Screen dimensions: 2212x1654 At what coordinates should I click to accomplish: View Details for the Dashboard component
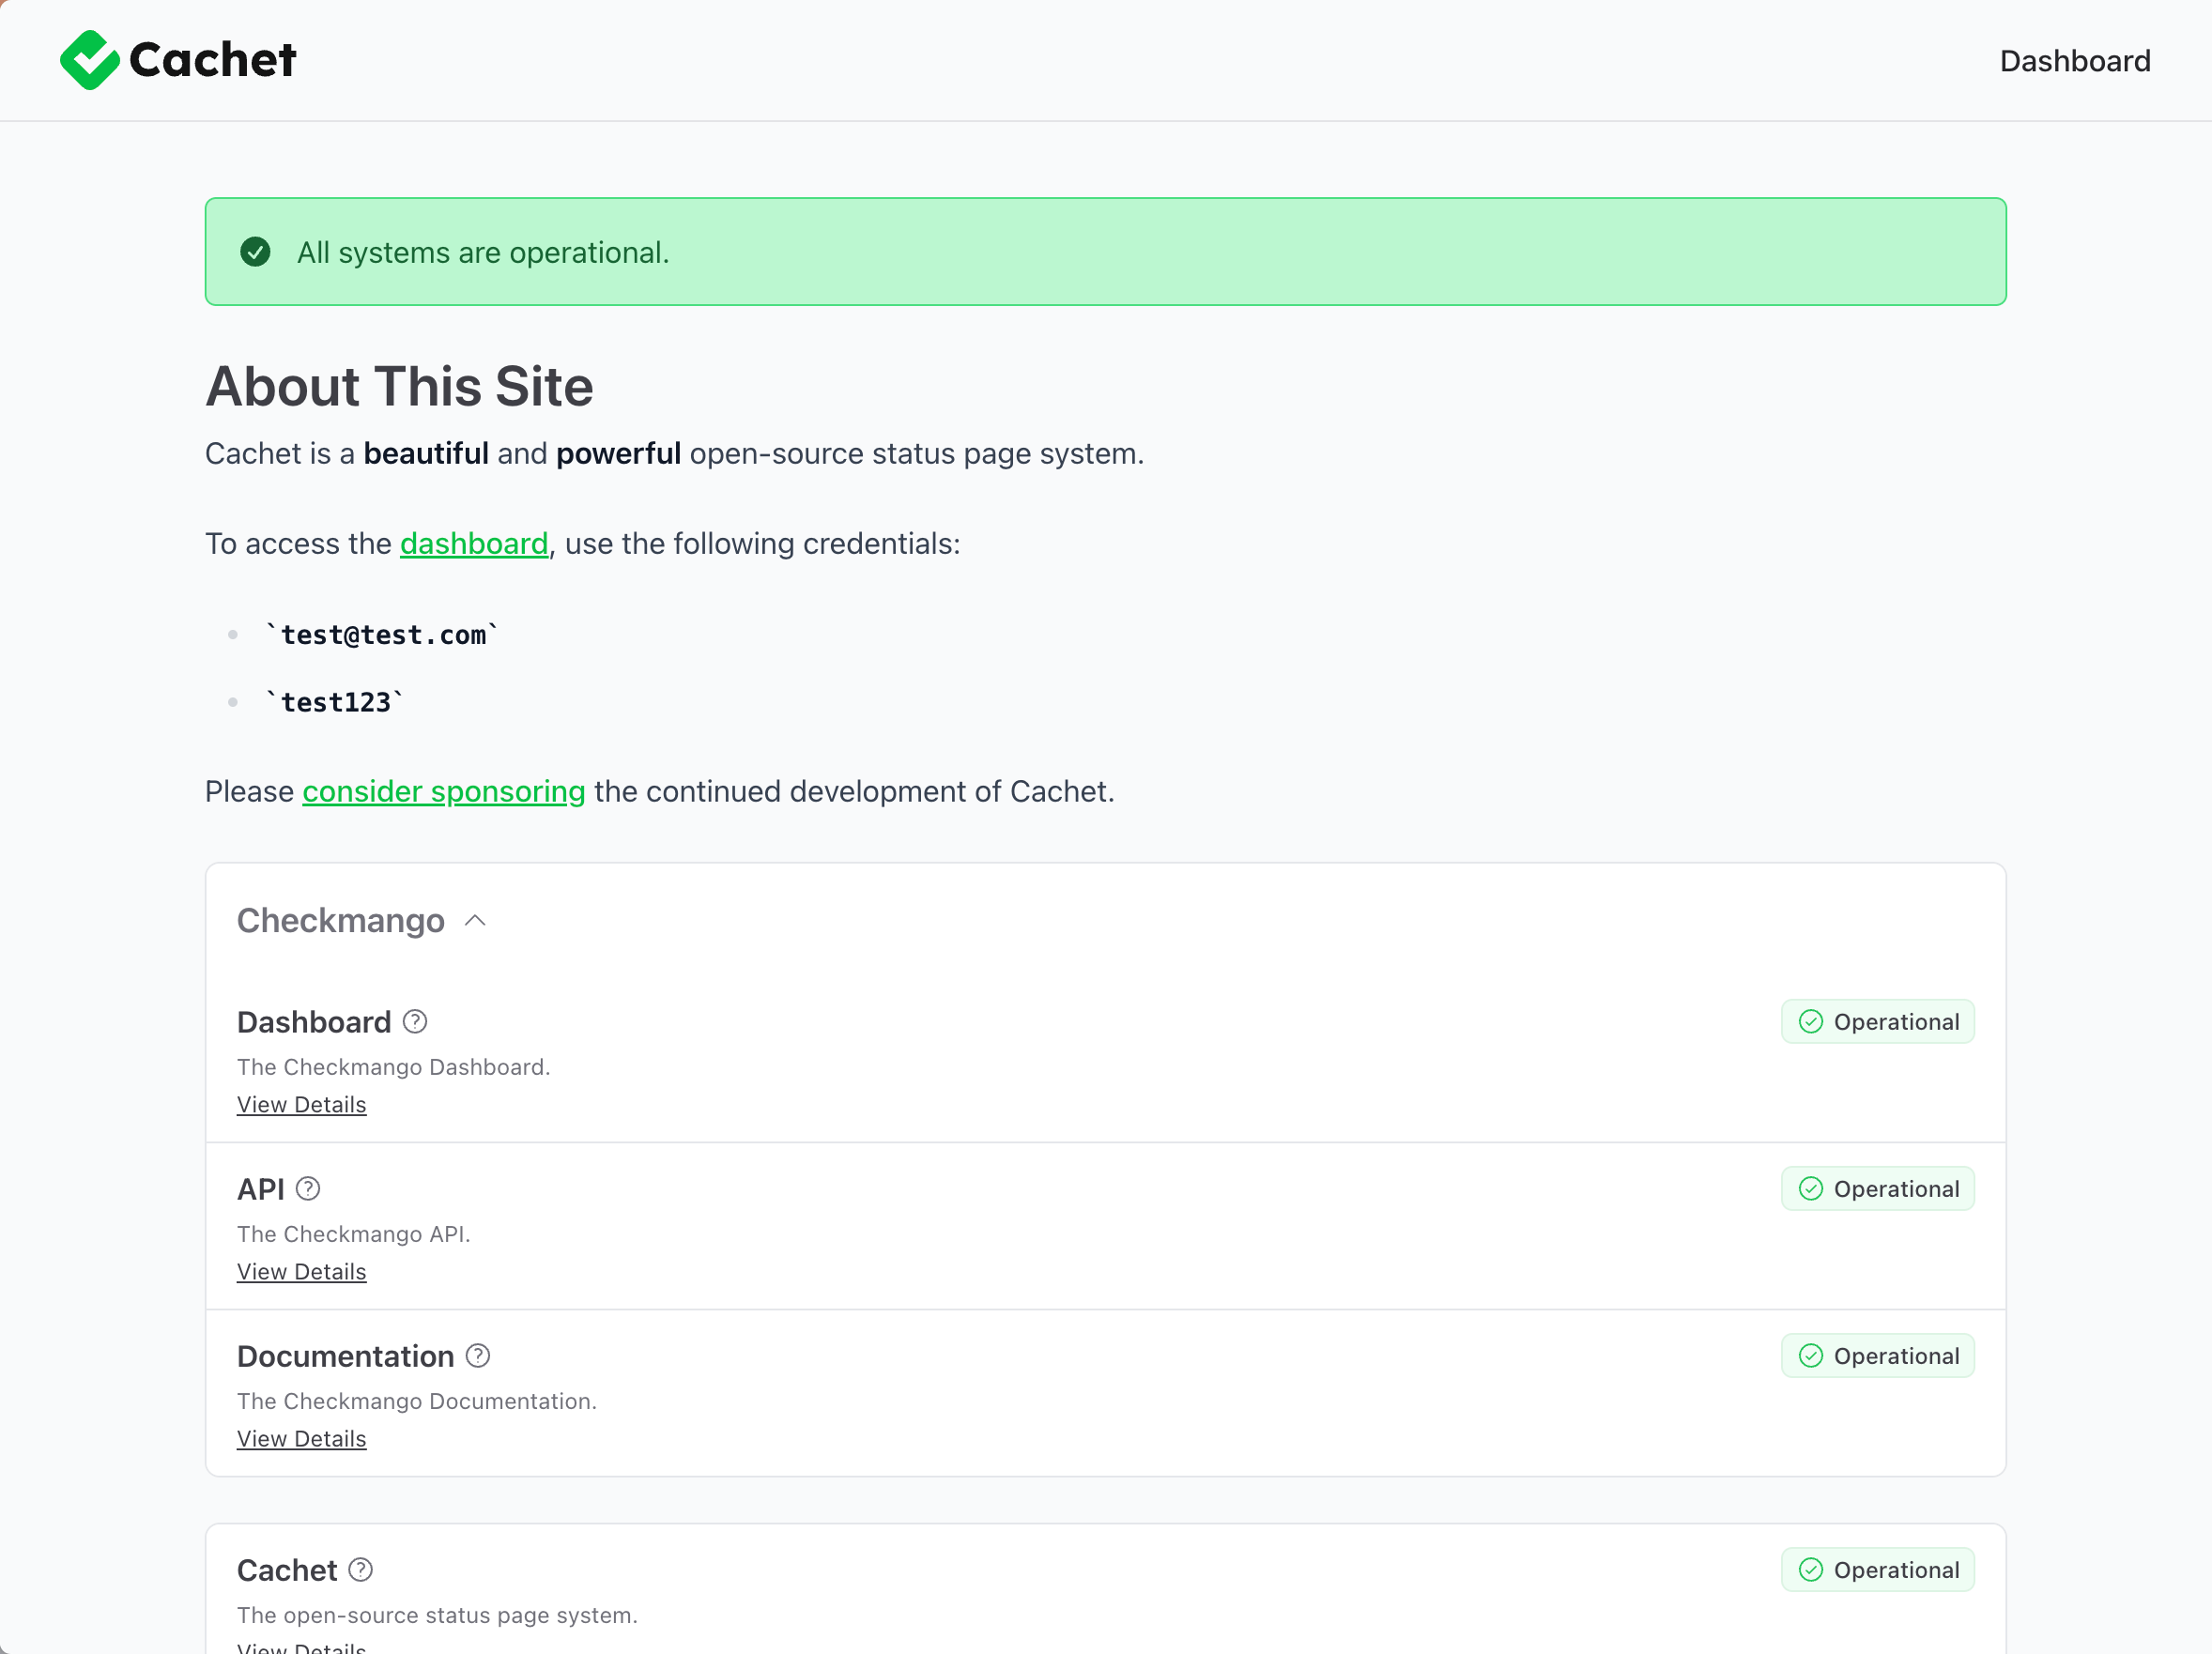301,1104
